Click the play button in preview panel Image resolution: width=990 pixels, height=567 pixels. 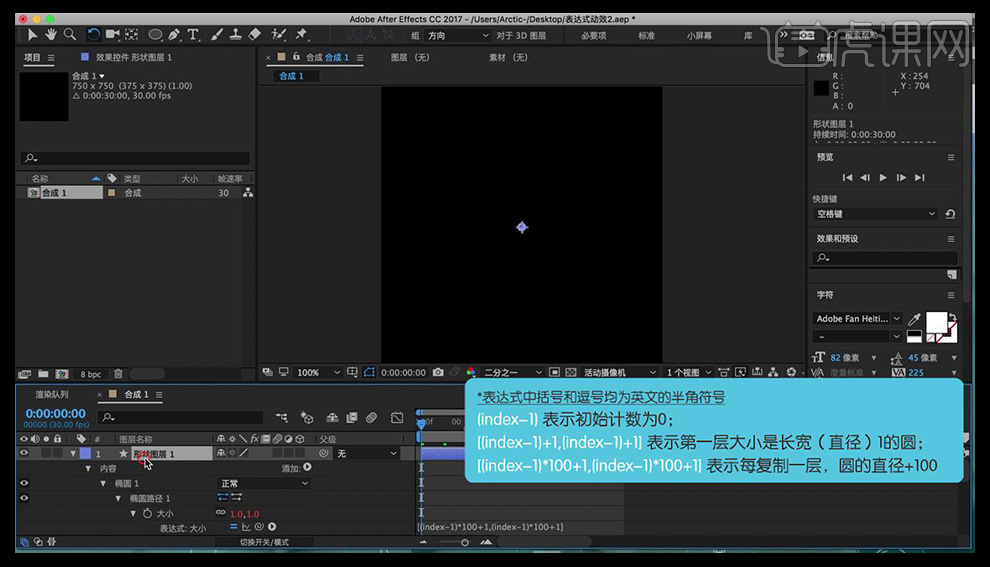coord(883,177)
